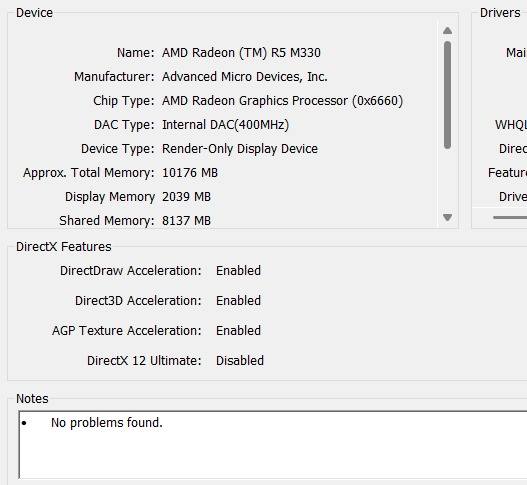Click the 'DirectX 12 Ultimate:' label

(144, 361)
